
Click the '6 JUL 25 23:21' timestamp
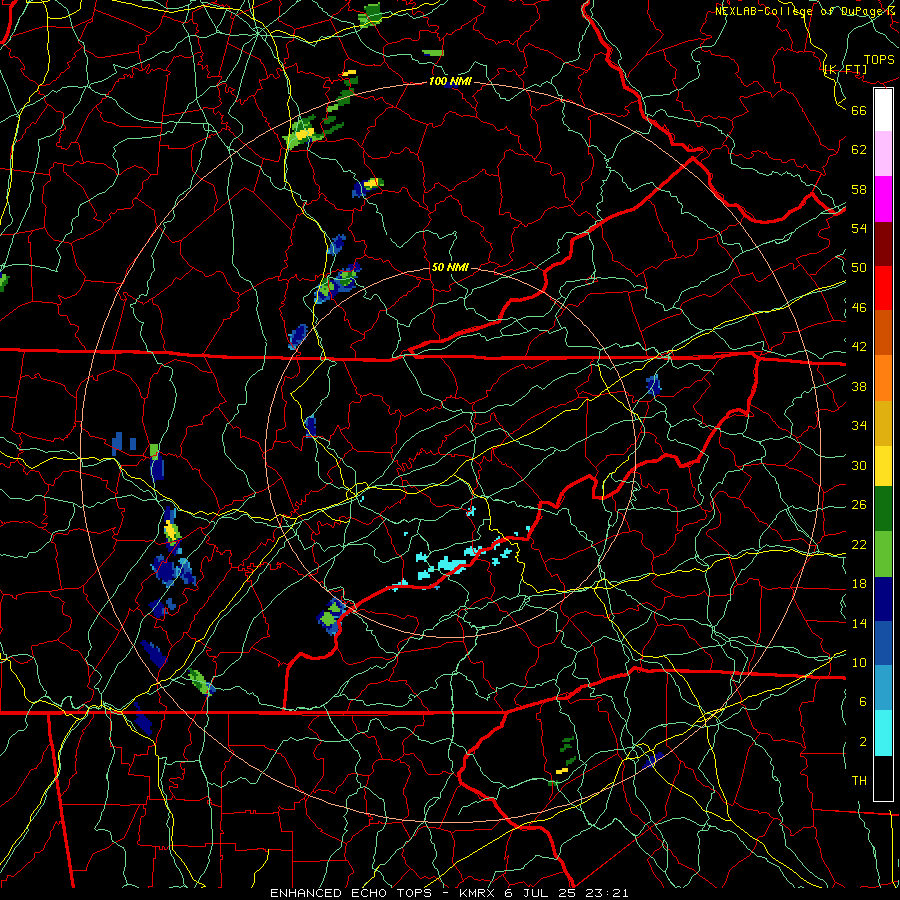566,893
